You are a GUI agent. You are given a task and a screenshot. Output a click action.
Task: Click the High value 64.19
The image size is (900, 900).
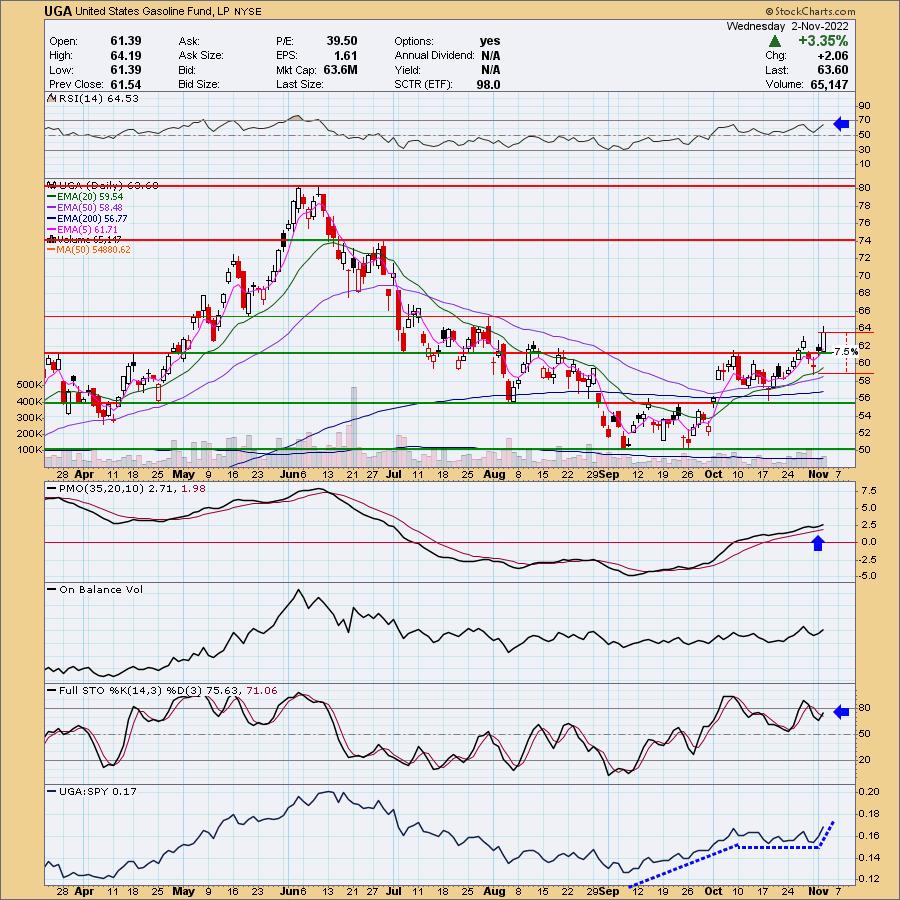coord(126,56)
